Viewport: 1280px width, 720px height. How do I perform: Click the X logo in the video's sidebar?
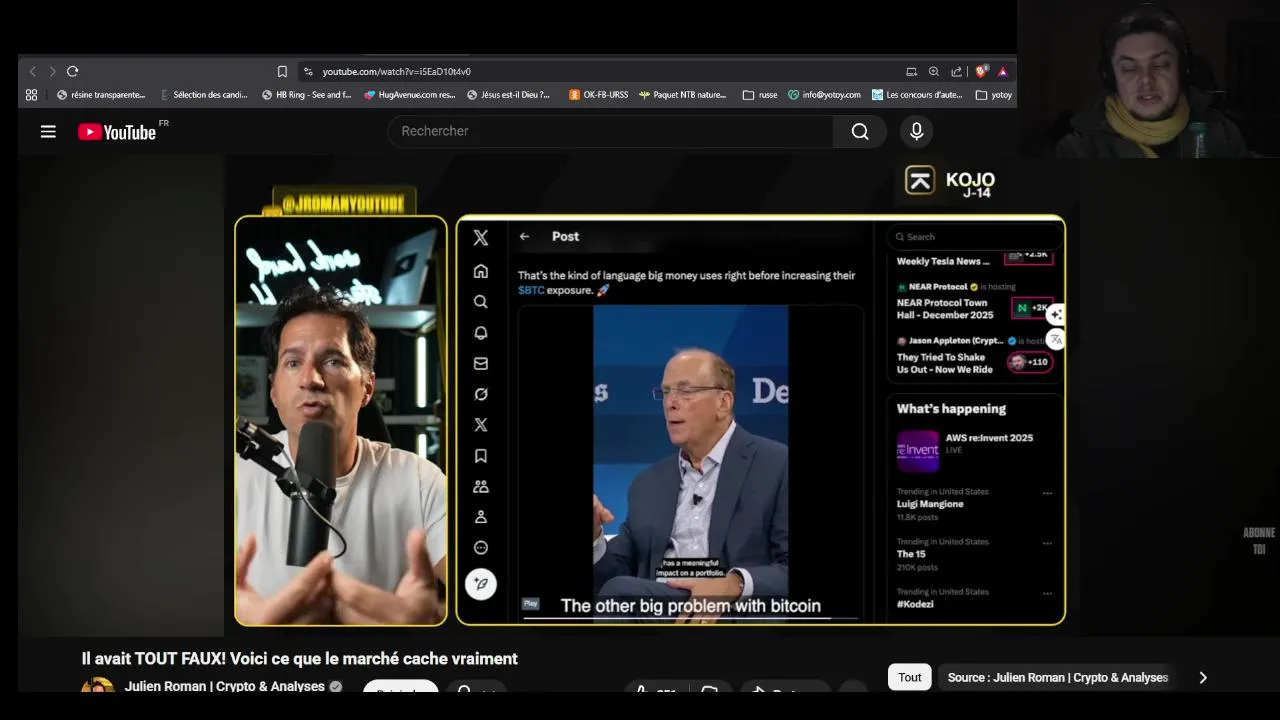(x=481, y=237)
